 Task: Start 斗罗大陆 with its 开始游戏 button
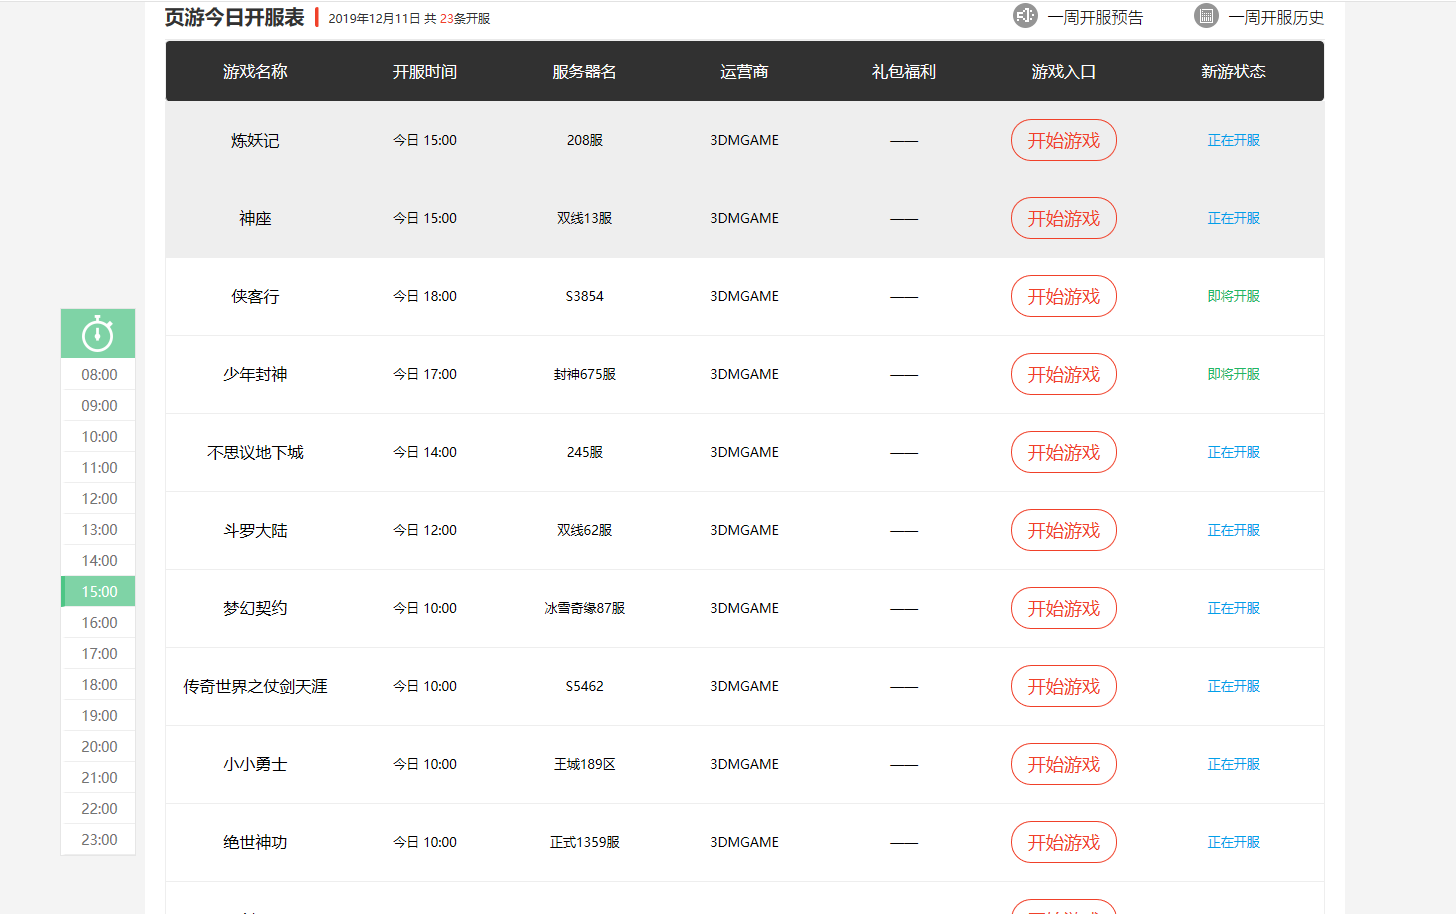[x=1064, y=530]
